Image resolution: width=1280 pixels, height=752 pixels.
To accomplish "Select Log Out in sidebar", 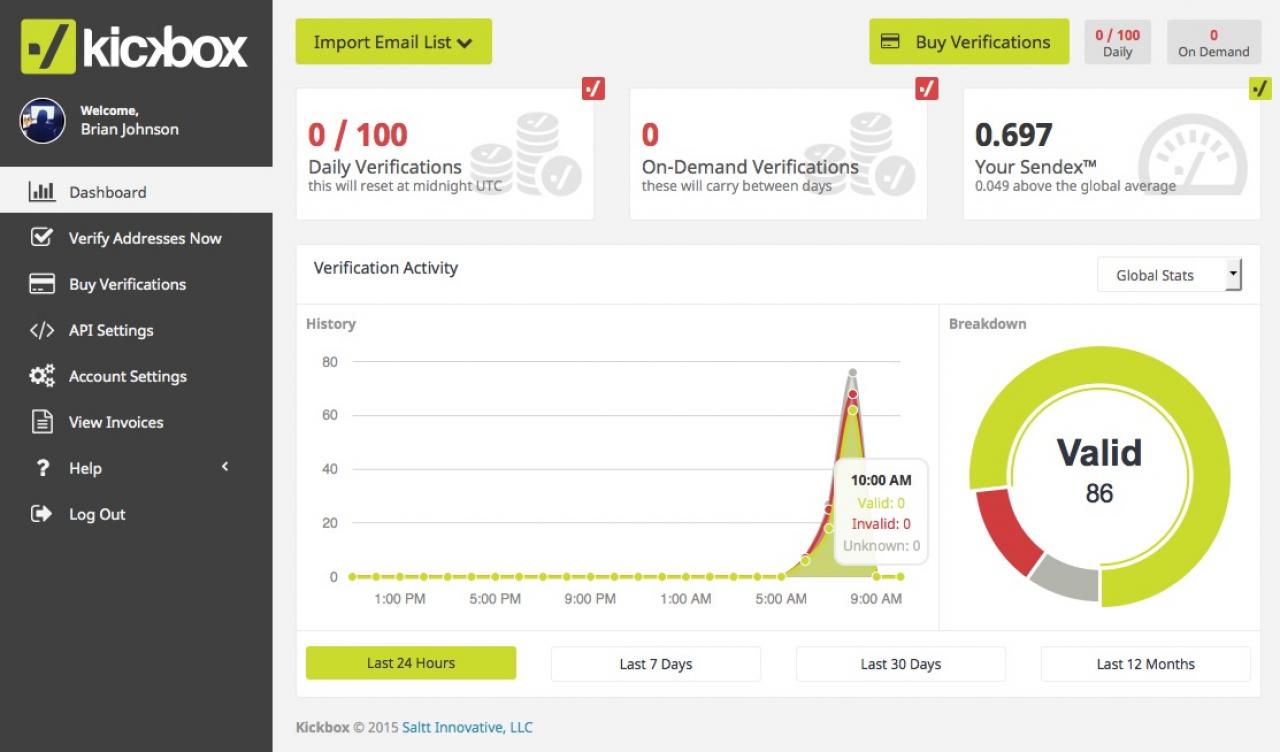I will 136,514.
